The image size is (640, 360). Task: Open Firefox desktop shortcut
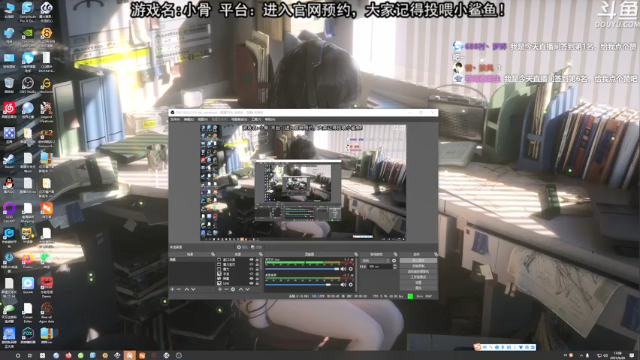(28, 260)
